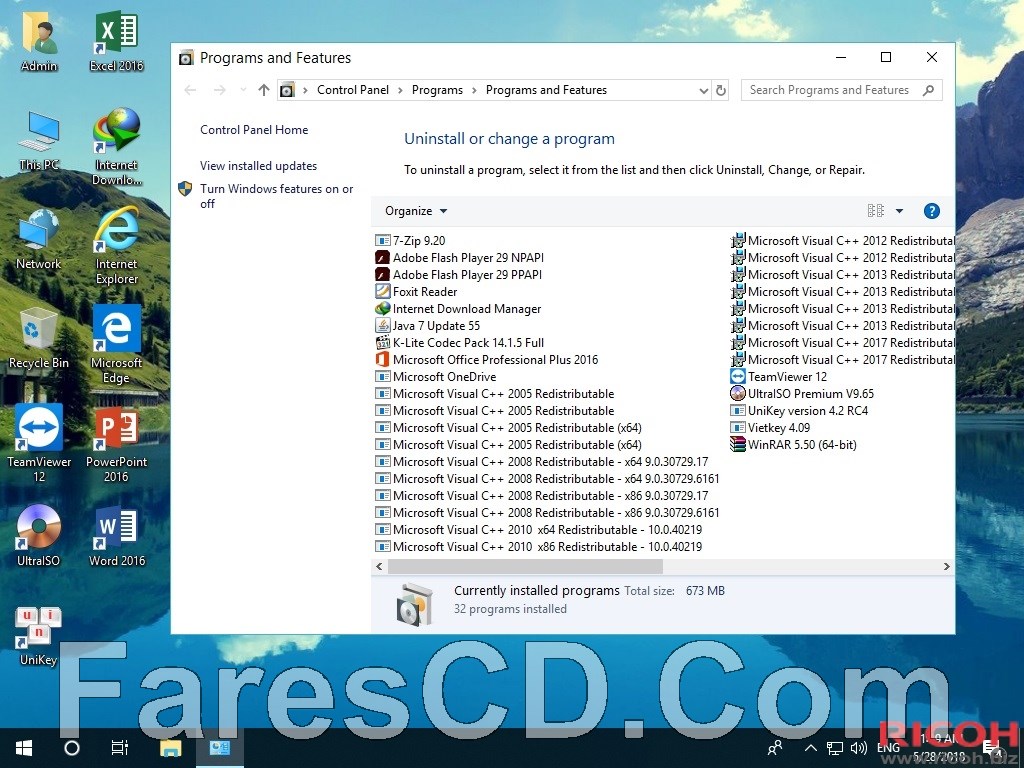Select Vietkey 4.09 in the list

point(771,428)
